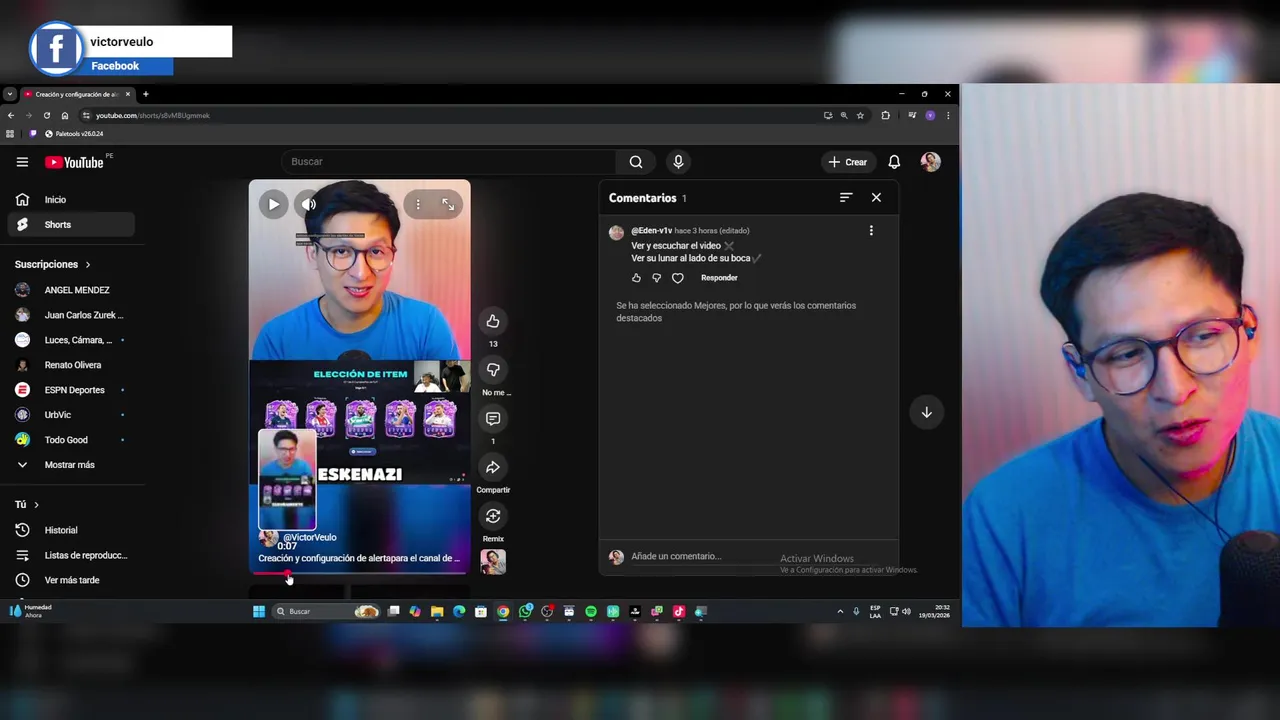Open the Juan Carlos Zurek subscription

coord(70,315)
